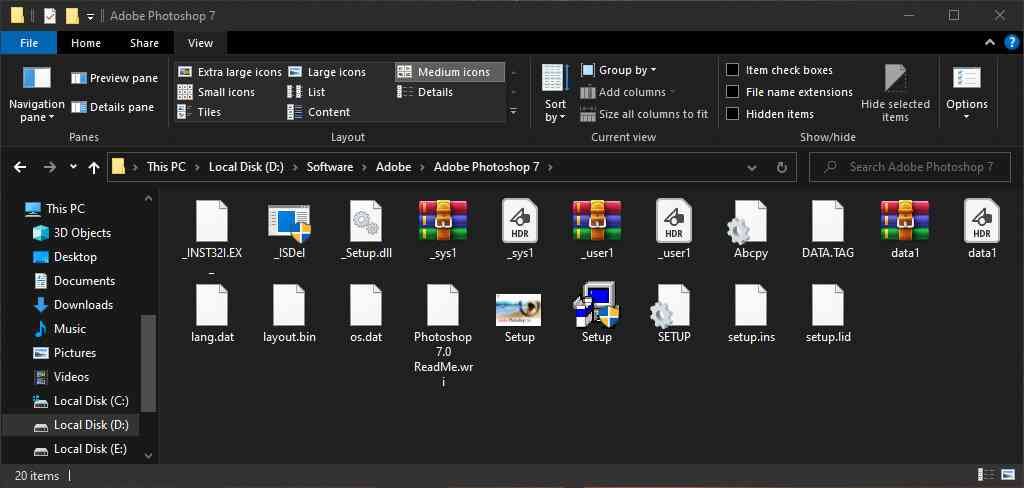Open the File menu tab
The image size is (1024, 488).
29,43
